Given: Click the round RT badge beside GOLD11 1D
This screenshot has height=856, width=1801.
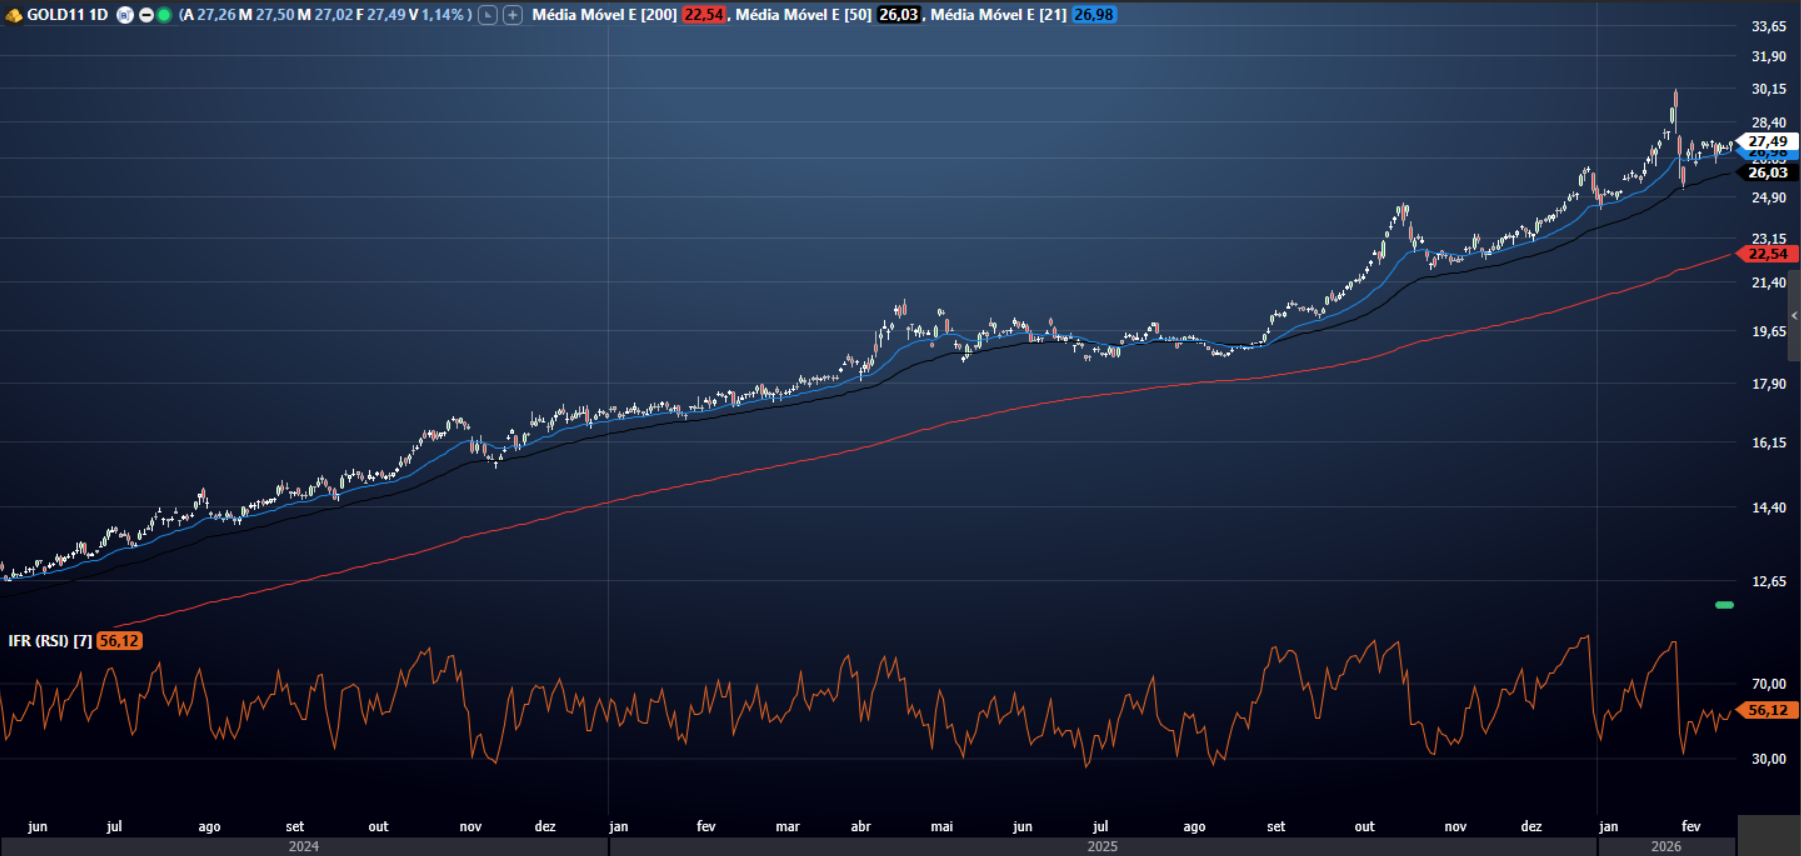Looking at the screenshot, I should point(125,15).
